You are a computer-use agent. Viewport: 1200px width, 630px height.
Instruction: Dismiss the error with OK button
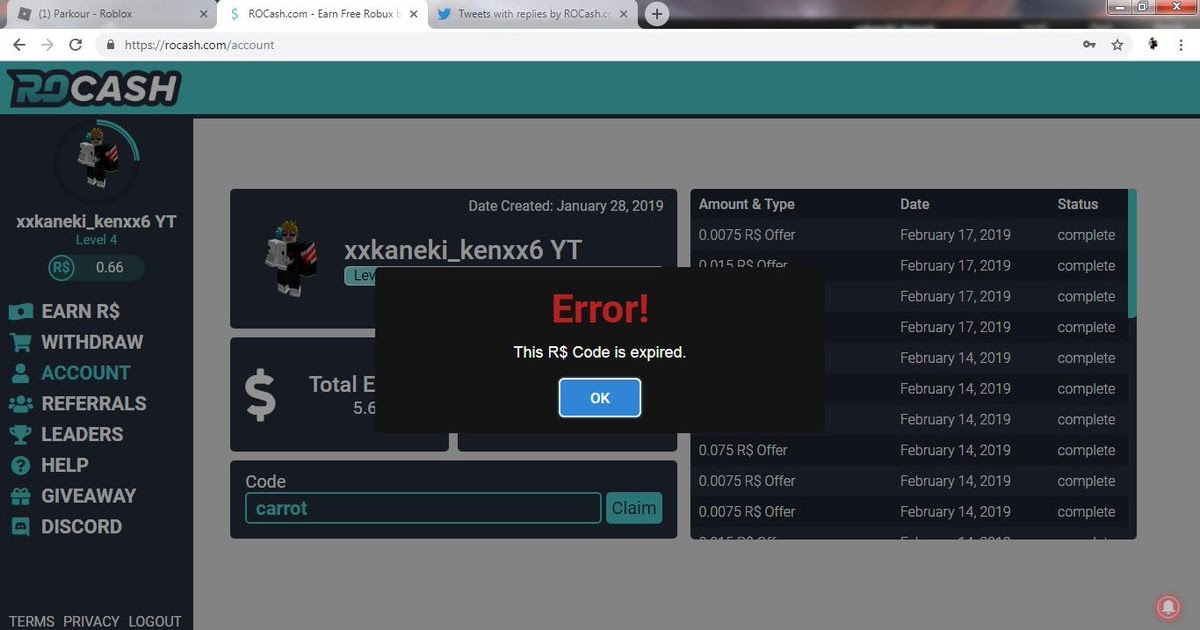pyautogui.click(x=600, y=398)
